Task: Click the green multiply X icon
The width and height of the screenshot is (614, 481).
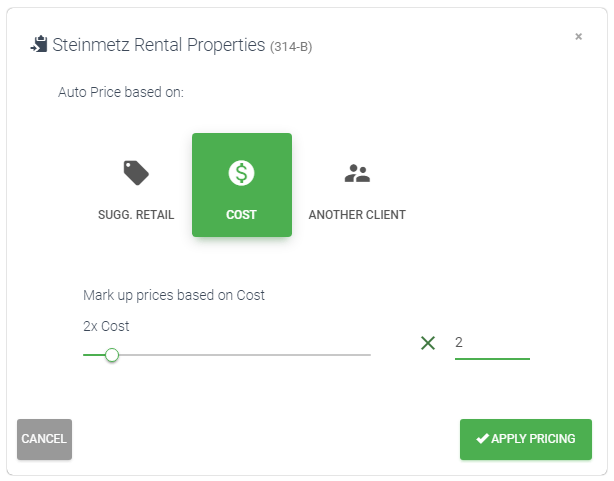Action: point(428,343)
